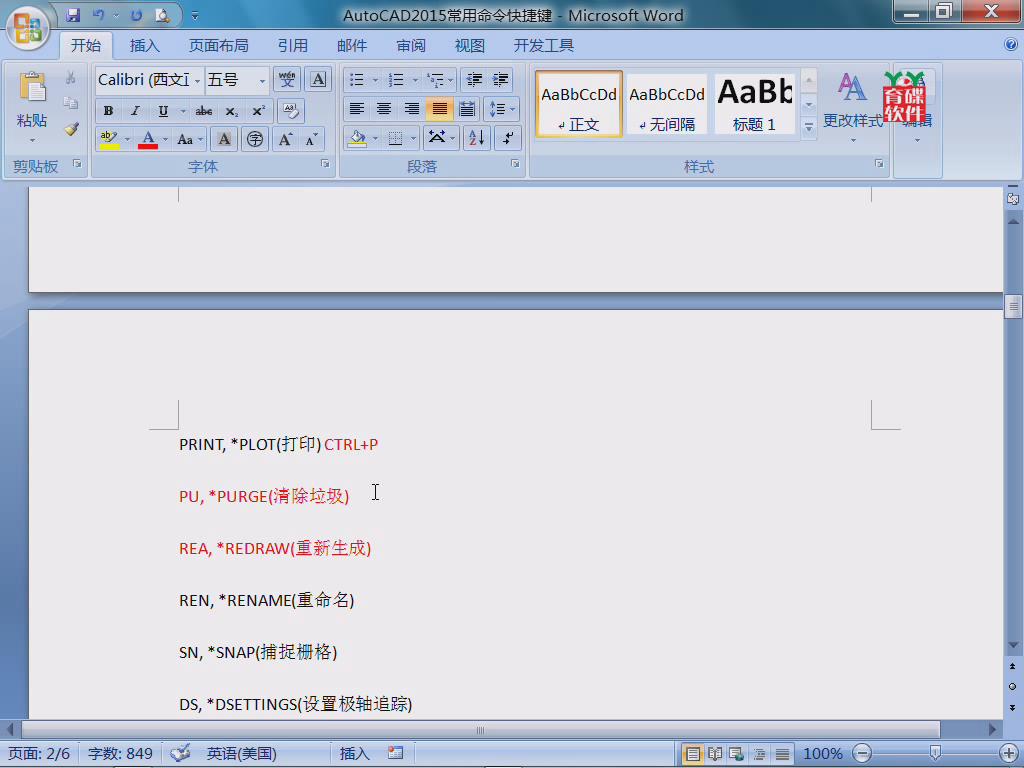Click the distributed alignment icon
1024x768 pixels.
point(467,109)
